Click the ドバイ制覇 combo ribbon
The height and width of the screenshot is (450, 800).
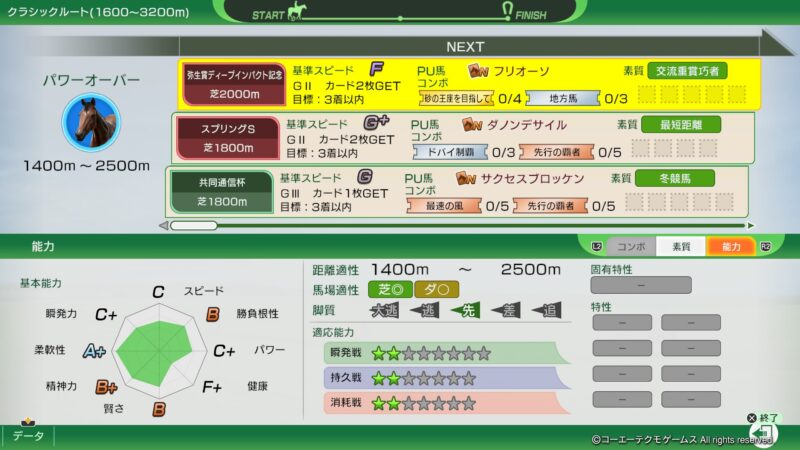tap(450, 152)
